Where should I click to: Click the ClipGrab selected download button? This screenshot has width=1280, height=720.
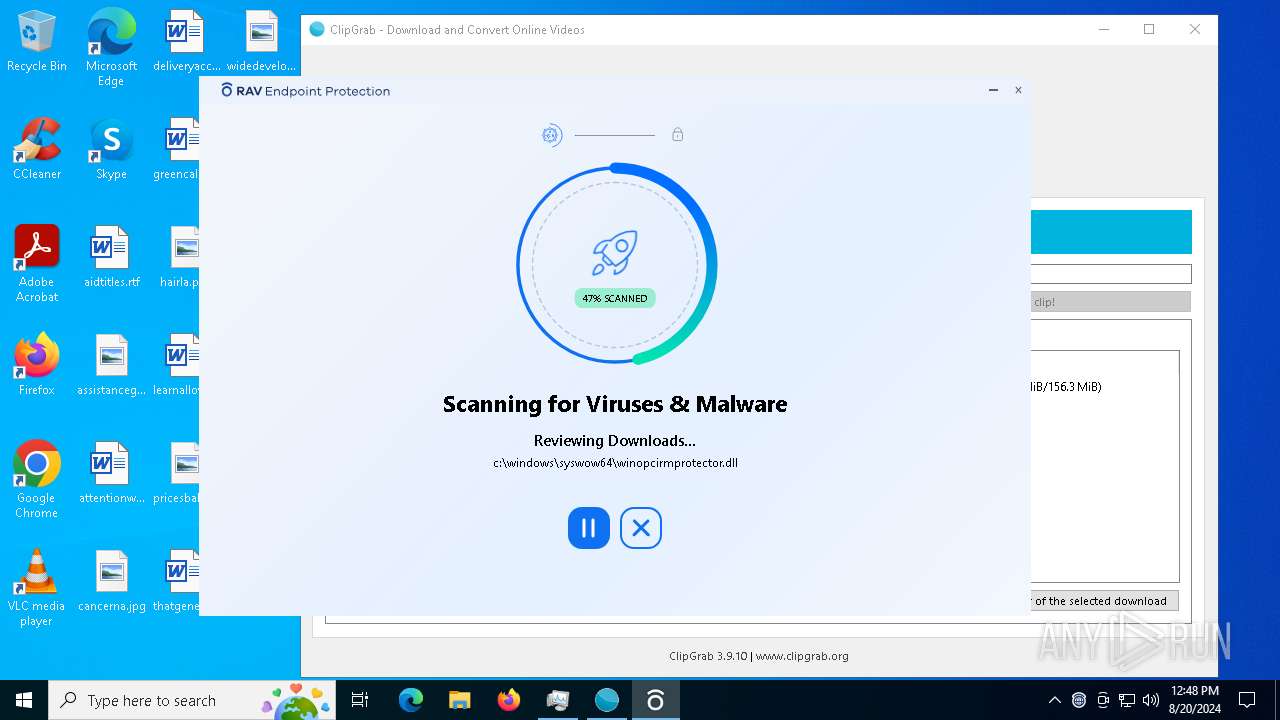1104,601
